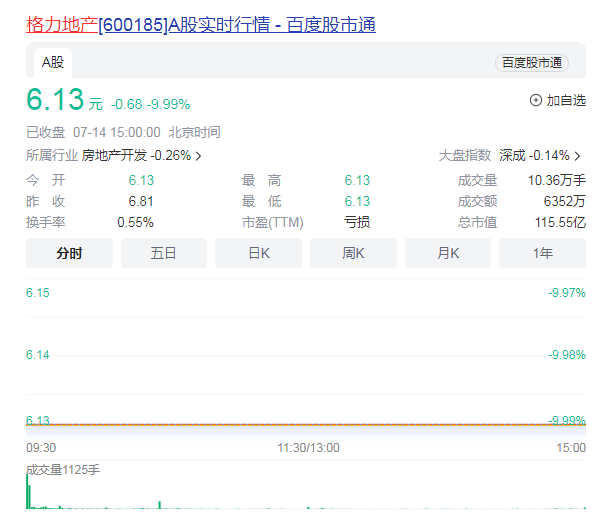Show the 周K weekly chart
This screenshot has width=607, height=520.
pos(353,253)
